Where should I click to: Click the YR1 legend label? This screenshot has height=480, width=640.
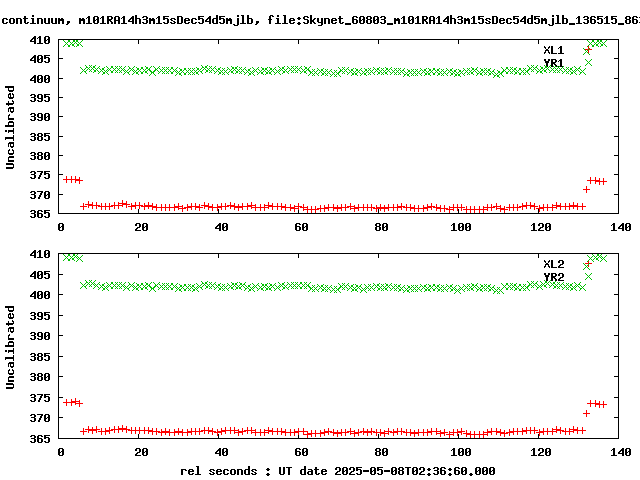click(553, 63)
